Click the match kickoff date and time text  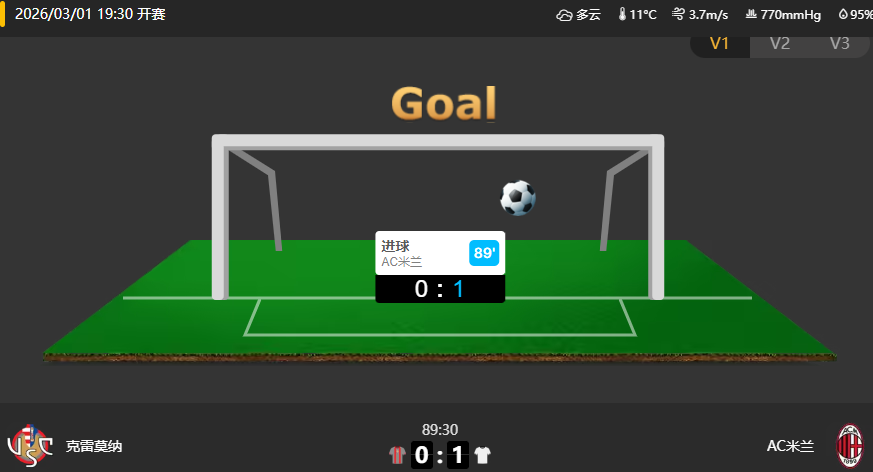90,14
